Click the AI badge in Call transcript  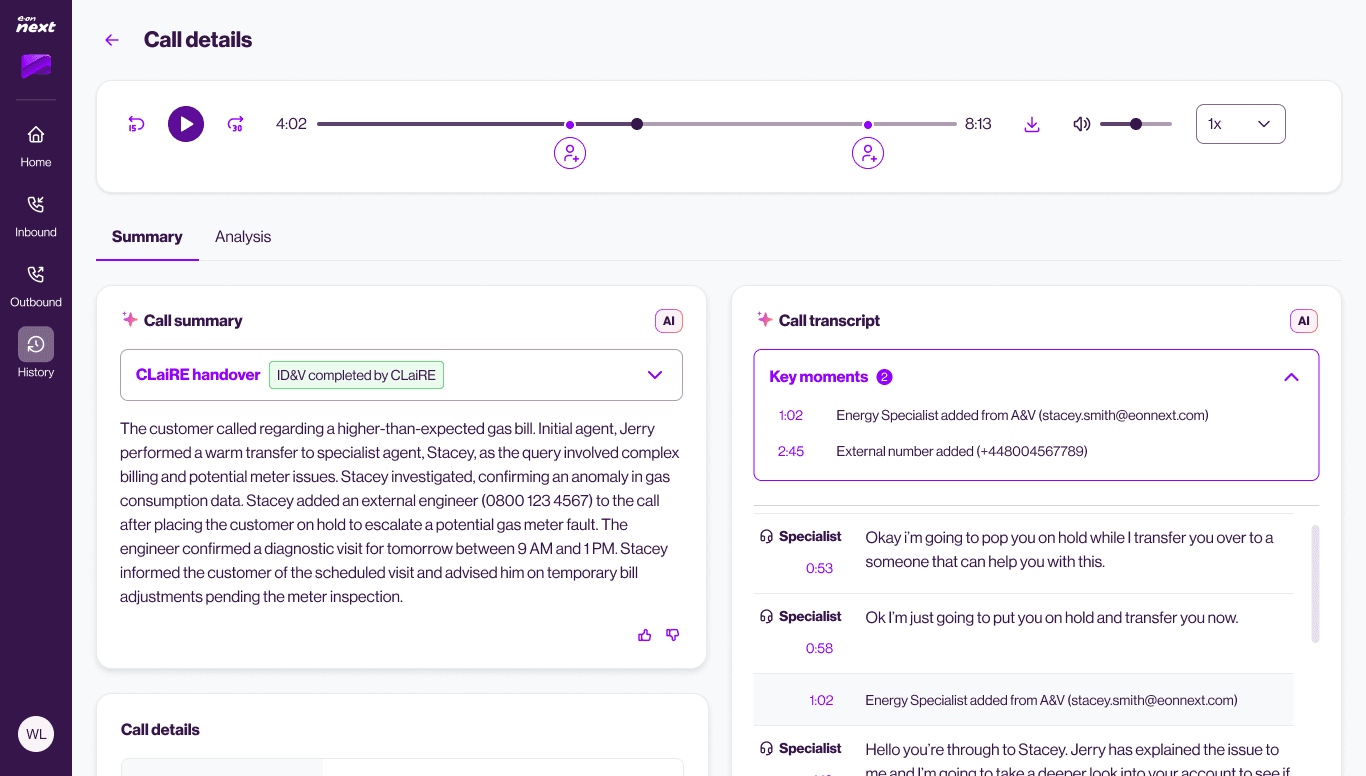(x=1304, y=321)
